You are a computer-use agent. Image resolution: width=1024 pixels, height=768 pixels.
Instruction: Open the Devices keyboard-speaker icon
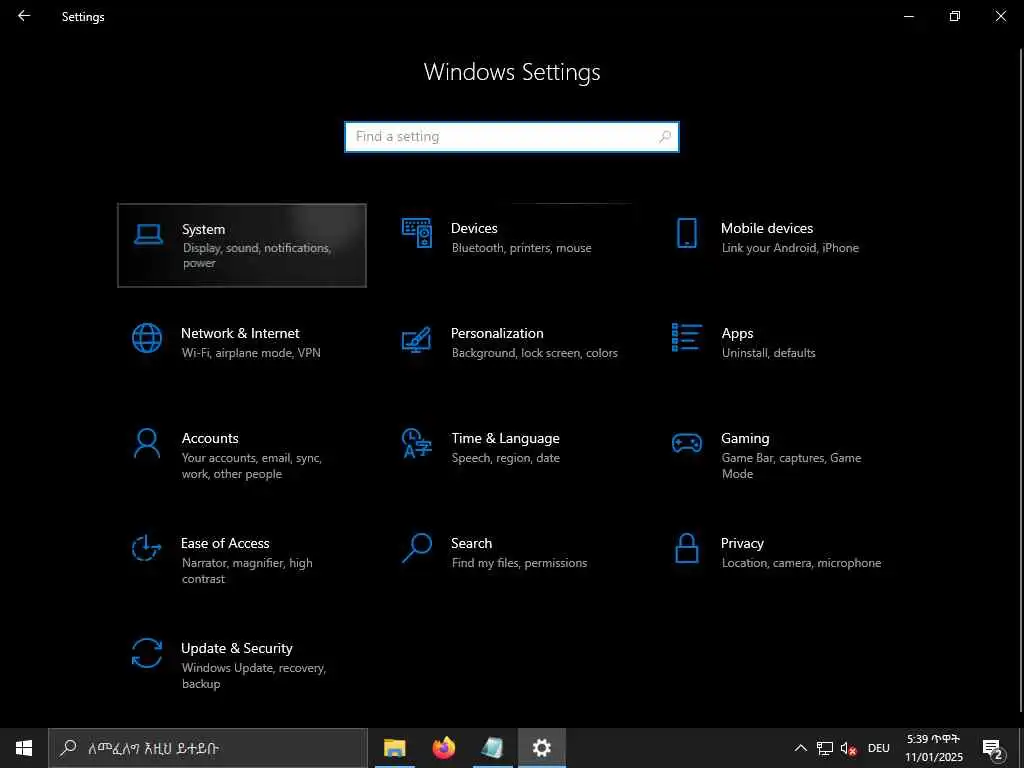point(417,233)
